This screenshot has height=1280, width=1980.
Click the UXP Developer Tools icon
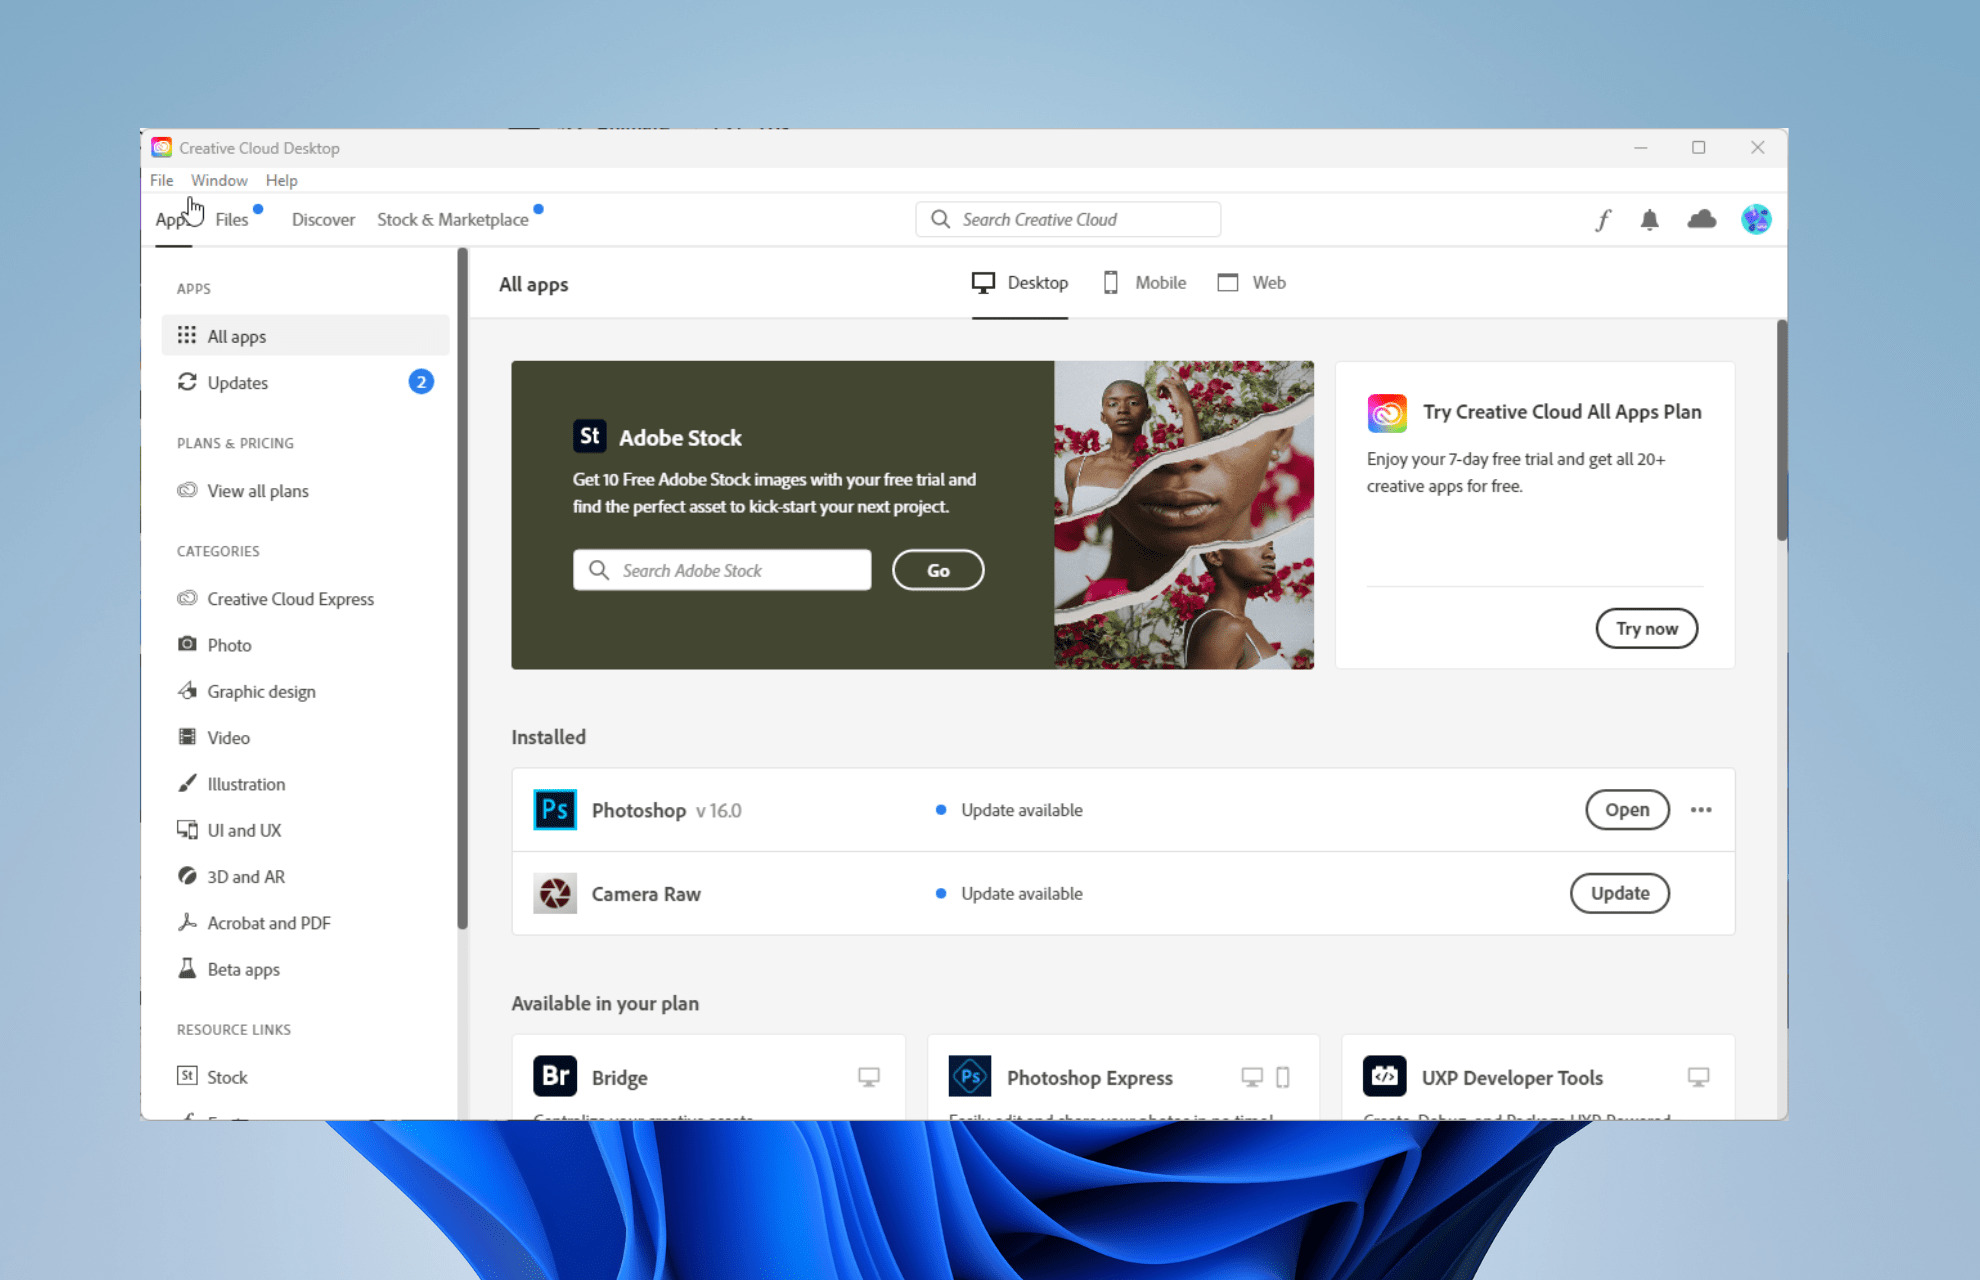pyautogui.click(x=1385, y=1076)
